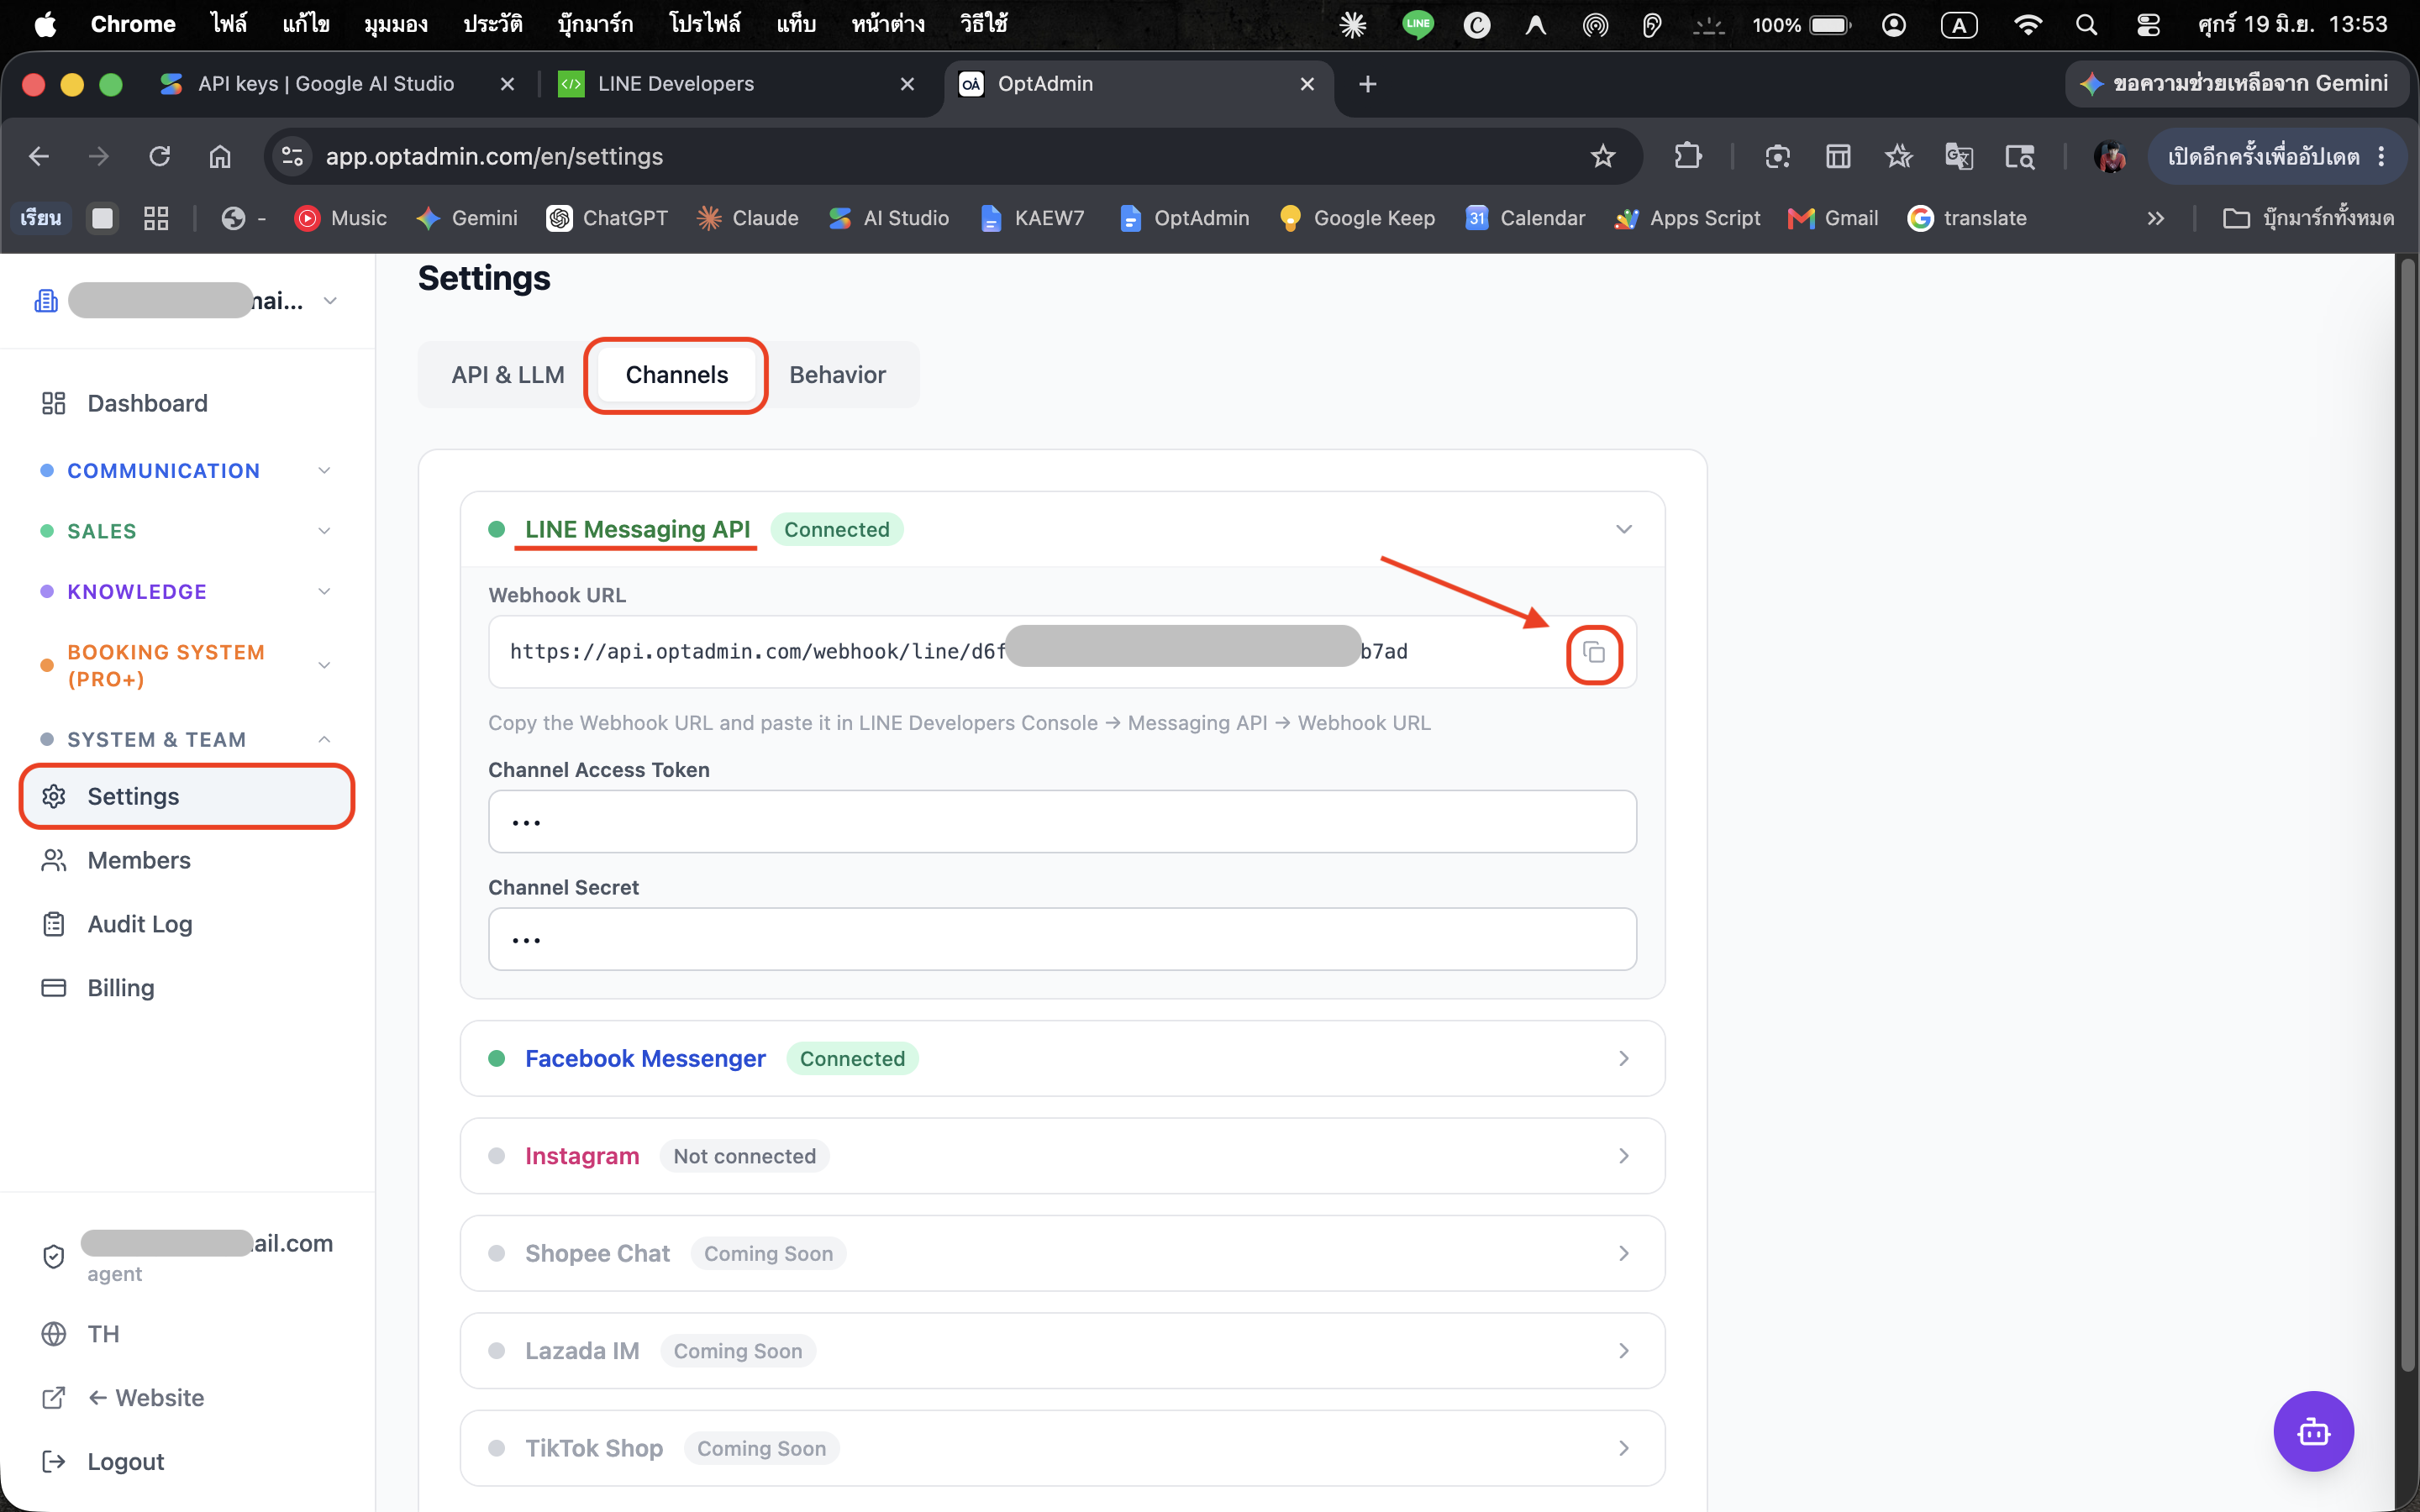Screen dimensions: 2420x1512
Task: Switch to LINE Developers browser tab
Action: point(736,84)
